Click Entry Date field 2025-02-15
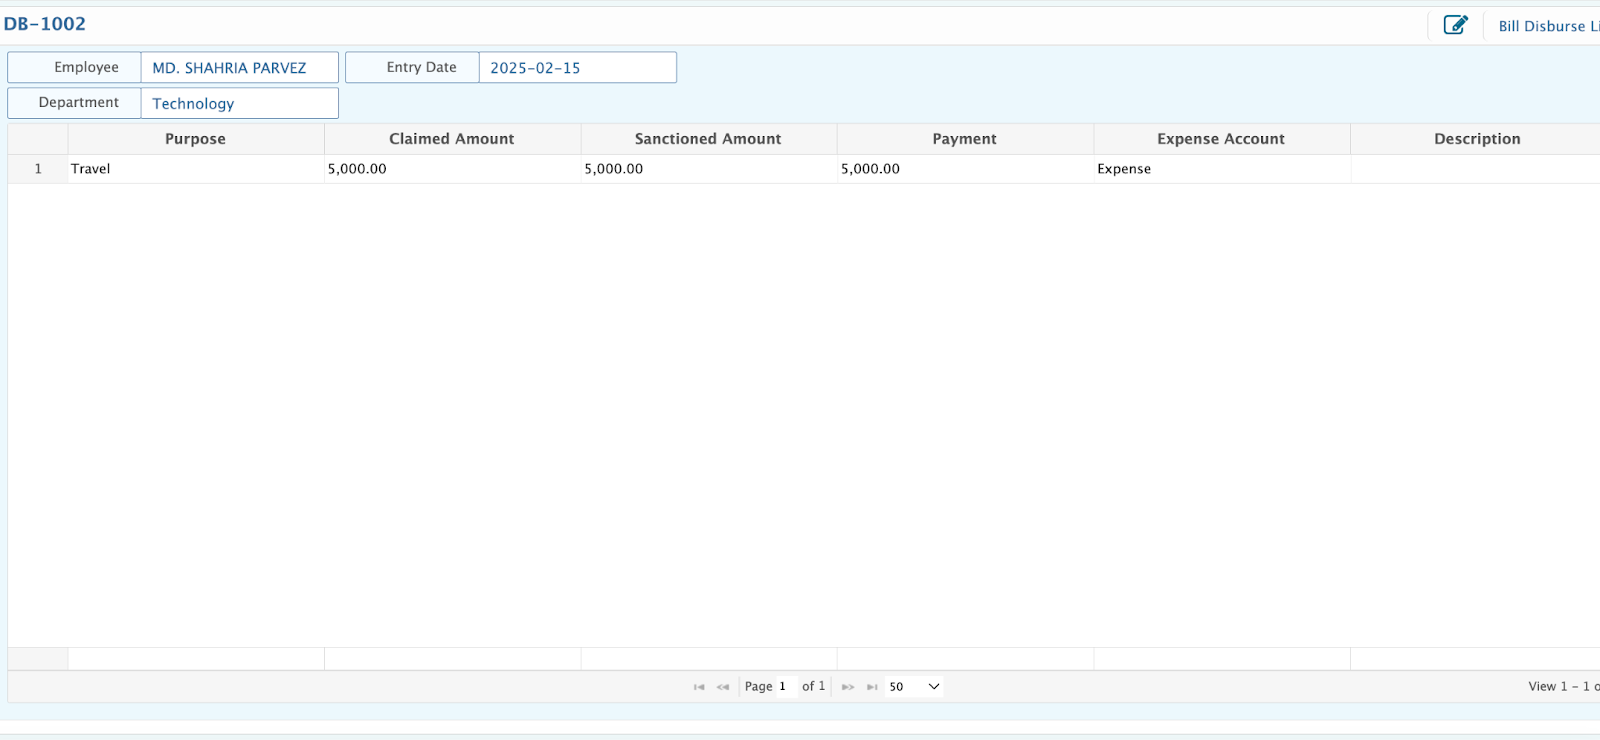 [577, 68]
